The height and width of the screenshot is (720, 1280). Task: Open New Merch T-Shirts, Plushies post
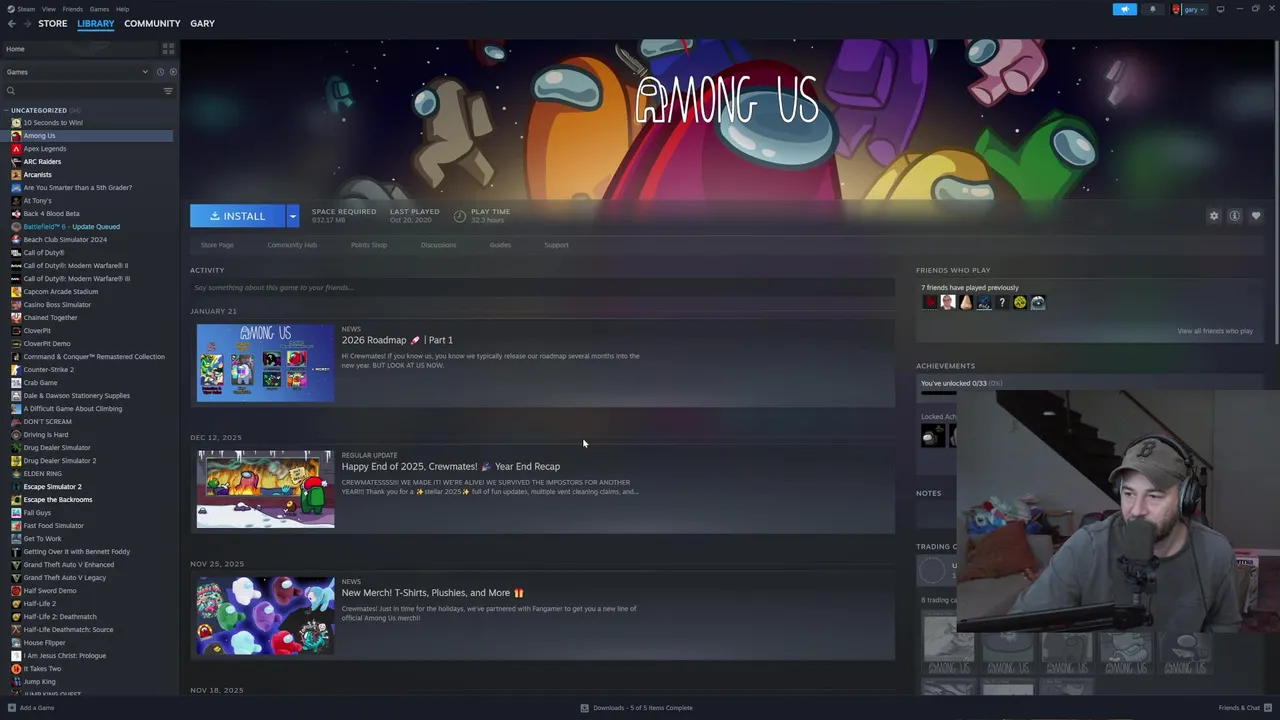tap(432, 593)
